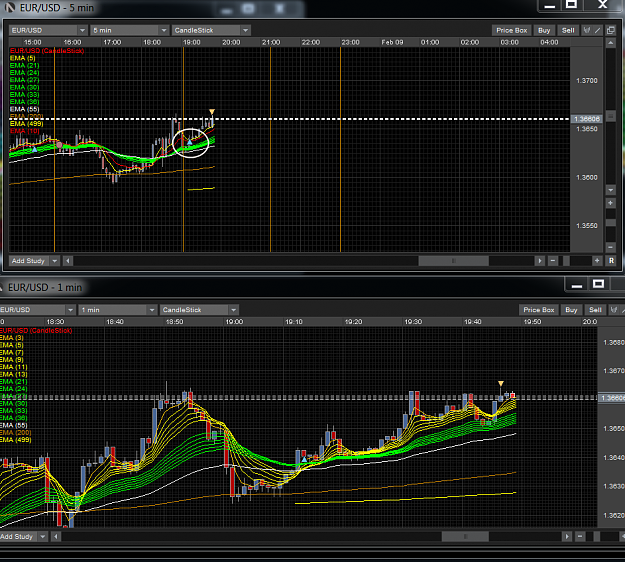The image size is (625, 562).
Task: Click the blue up-triangle marker on 1 min chart
Action: [304, 460]
